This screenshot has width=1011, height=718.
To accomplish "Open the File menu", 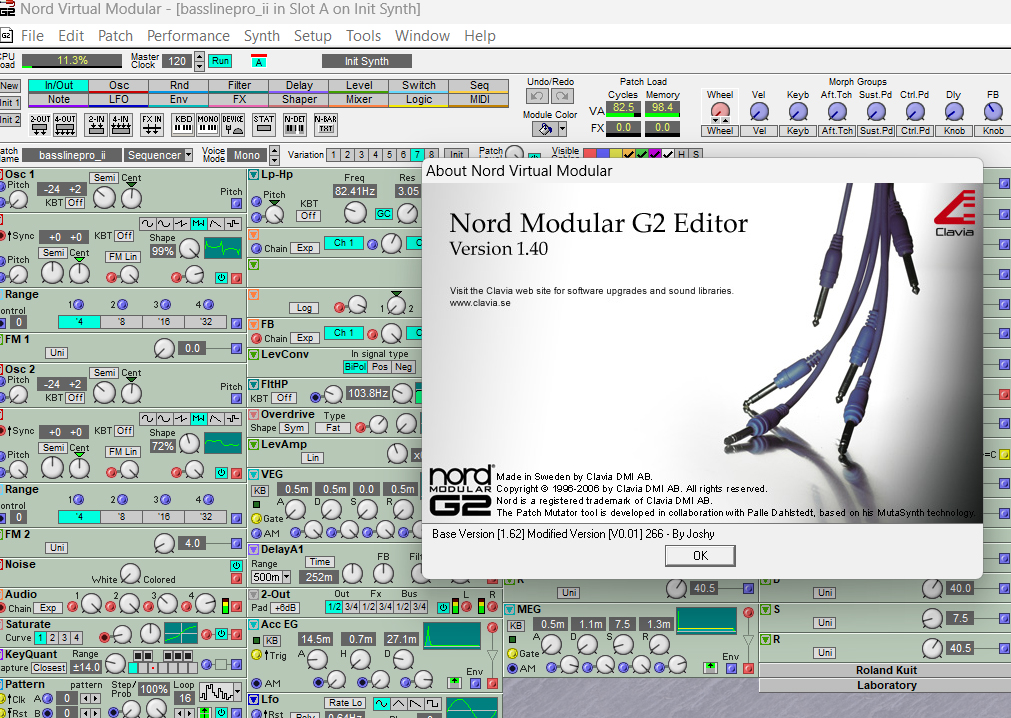I will click(32, 36).
